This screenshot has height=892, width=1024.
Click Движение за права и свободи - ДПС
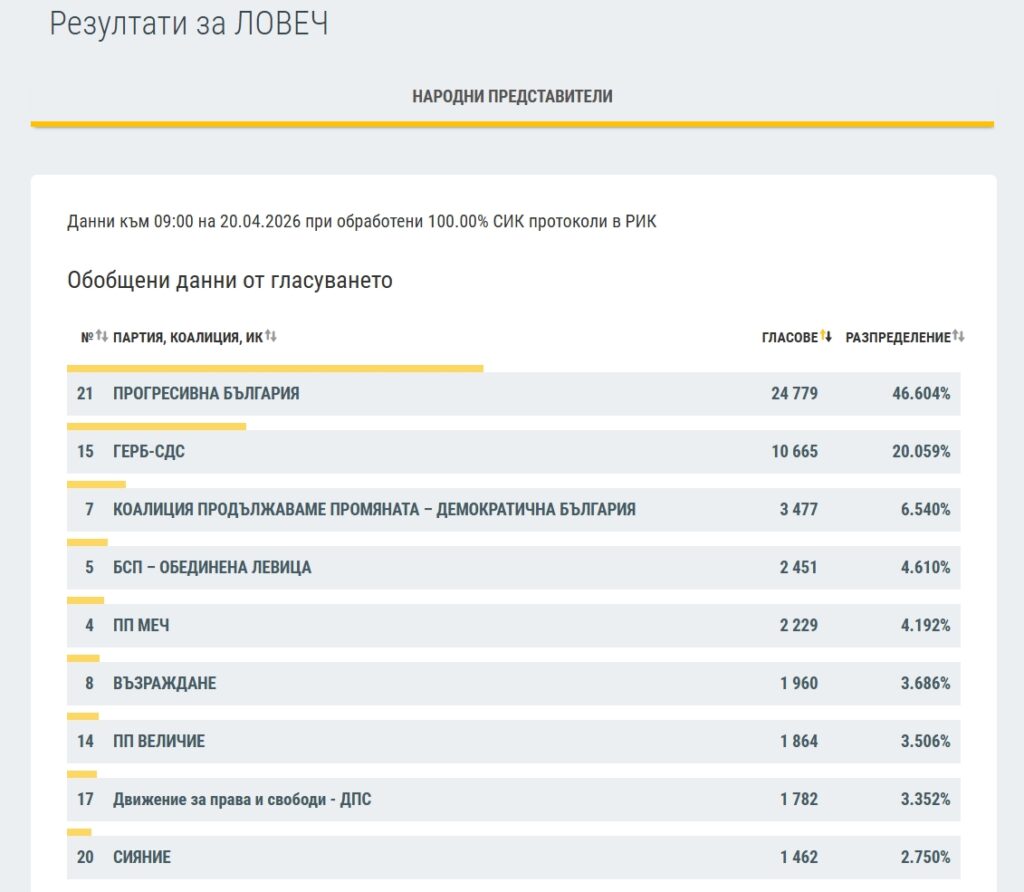coord(242,800)
